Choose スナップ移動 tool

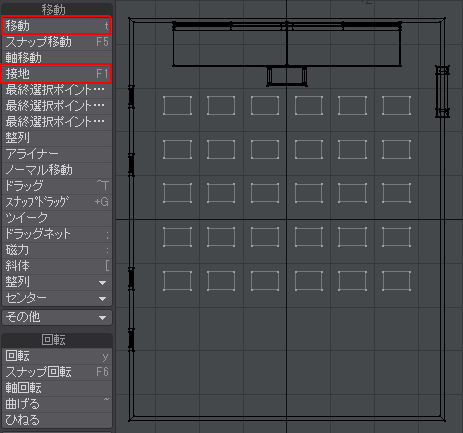point(57,42)
